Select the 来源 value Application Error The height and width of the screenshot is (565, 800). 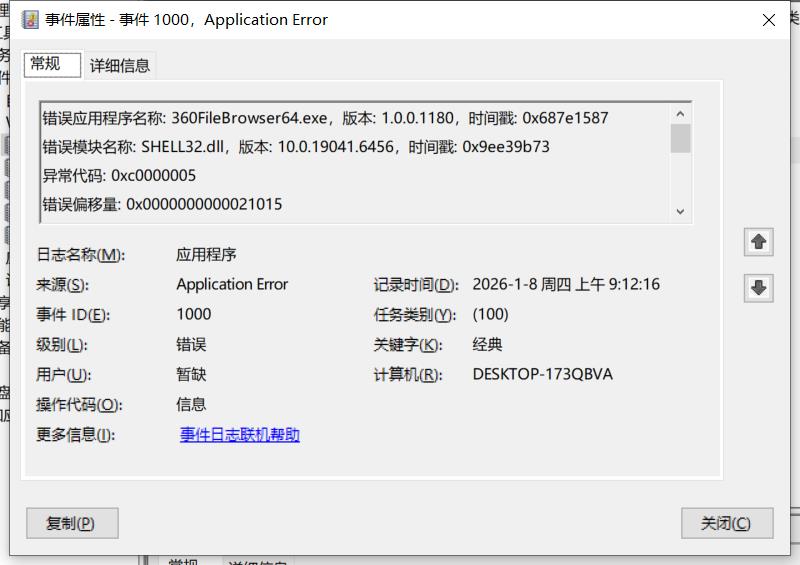point(232,285)
